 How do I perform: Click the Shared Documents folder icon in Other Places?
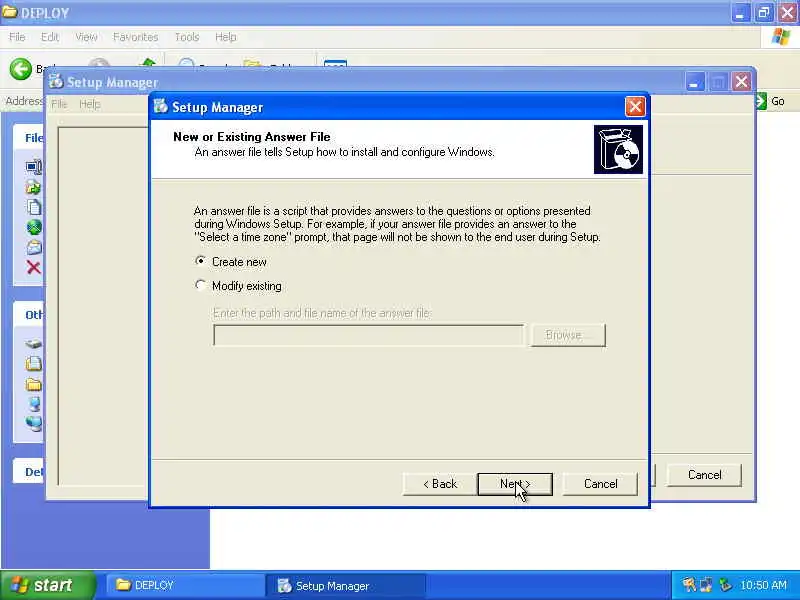click(x=34, y=384)
